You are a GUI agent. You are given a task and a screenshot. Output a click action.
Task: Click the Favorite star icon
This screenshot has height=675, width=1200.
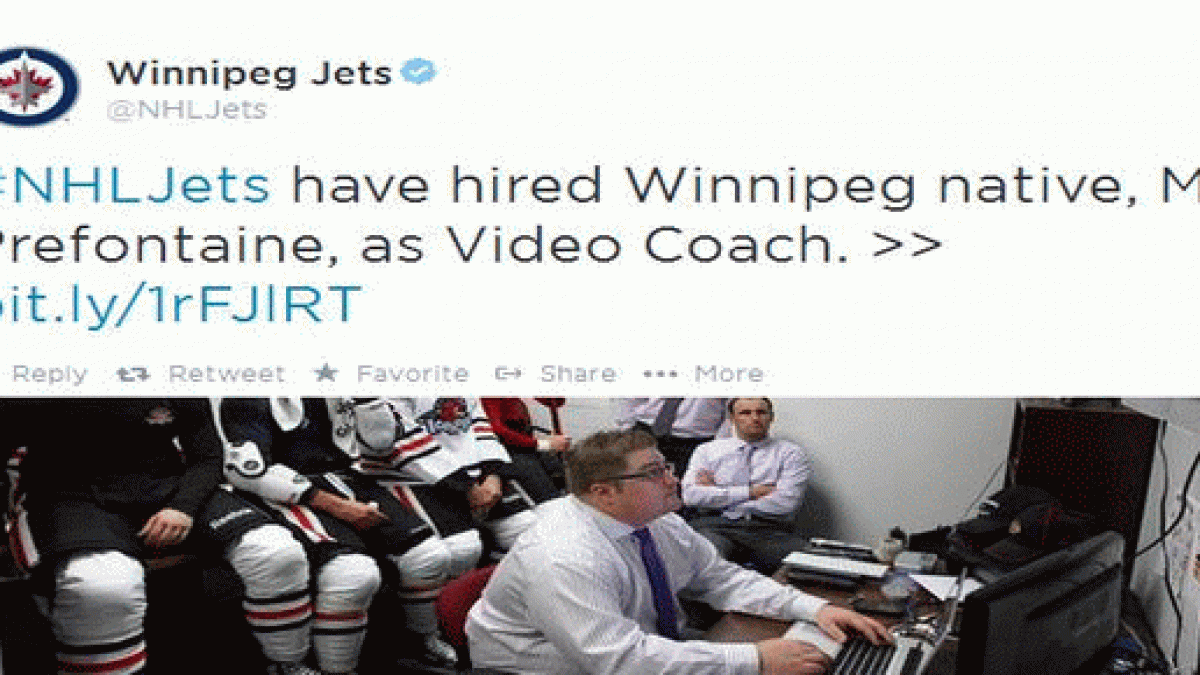(x=326, y=373)
